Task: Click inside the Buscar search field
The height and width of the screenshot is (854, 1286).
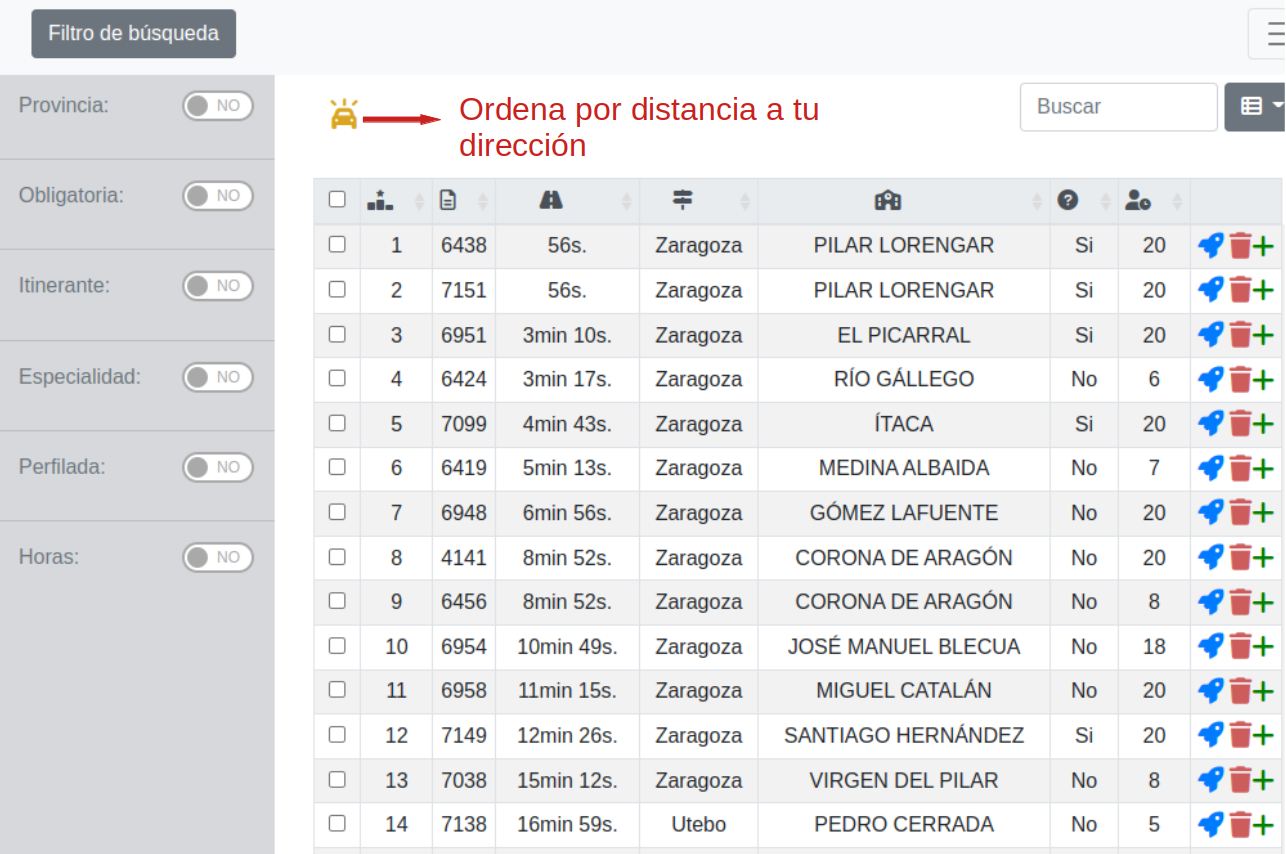Action: pos(1118,107)
